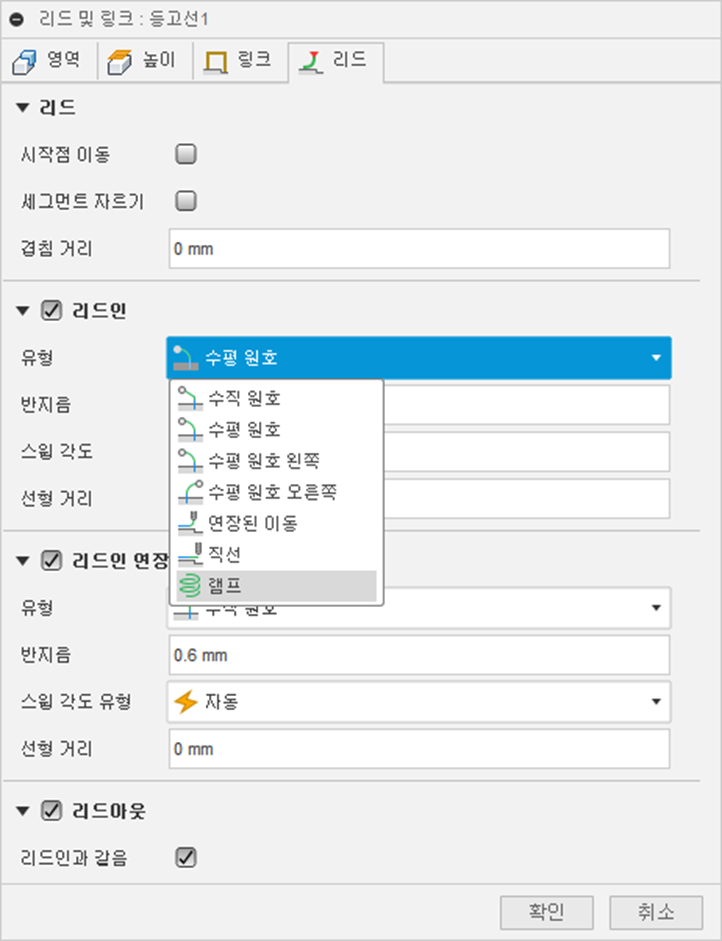Close the 수평 원호 유형 dropdown
Image resolution: width=722 pixels, height=941 pixels.
tap(419, 358)
